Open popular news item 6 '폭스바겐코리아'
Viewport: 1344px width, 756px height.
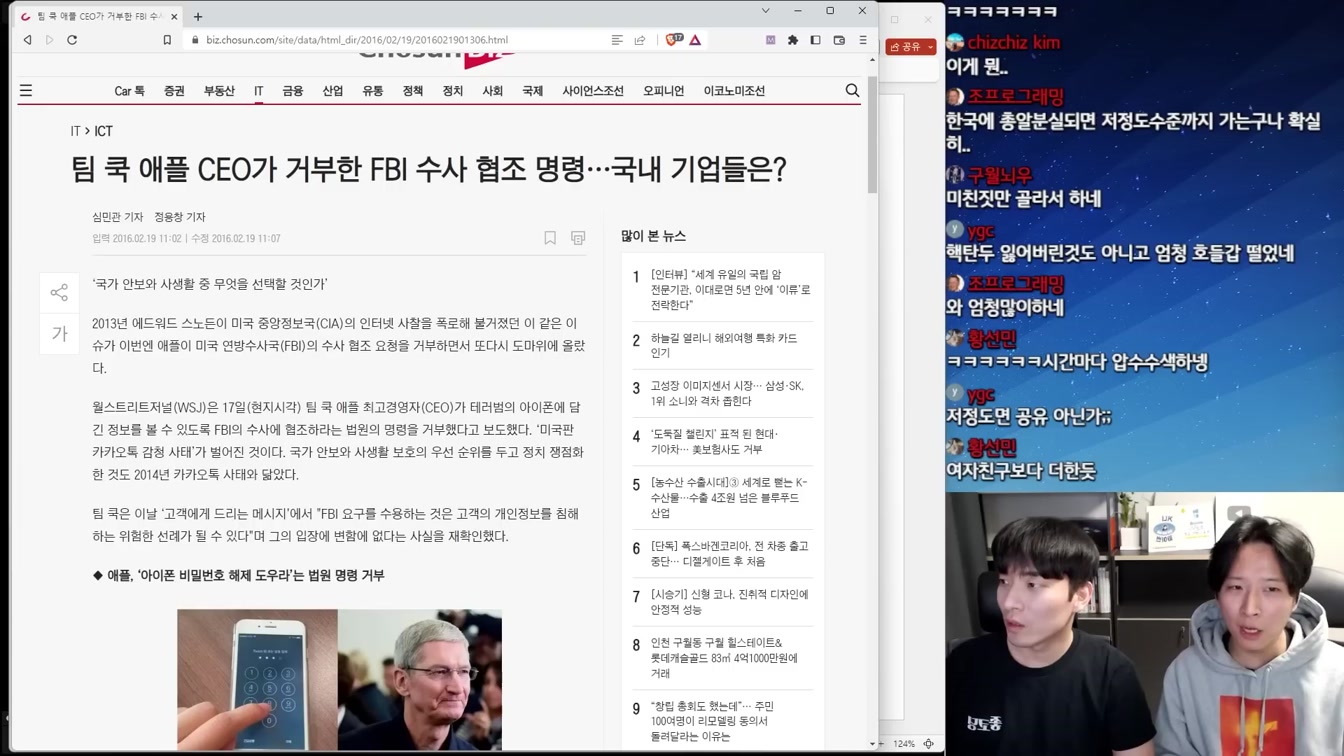(x=729, y=553)
